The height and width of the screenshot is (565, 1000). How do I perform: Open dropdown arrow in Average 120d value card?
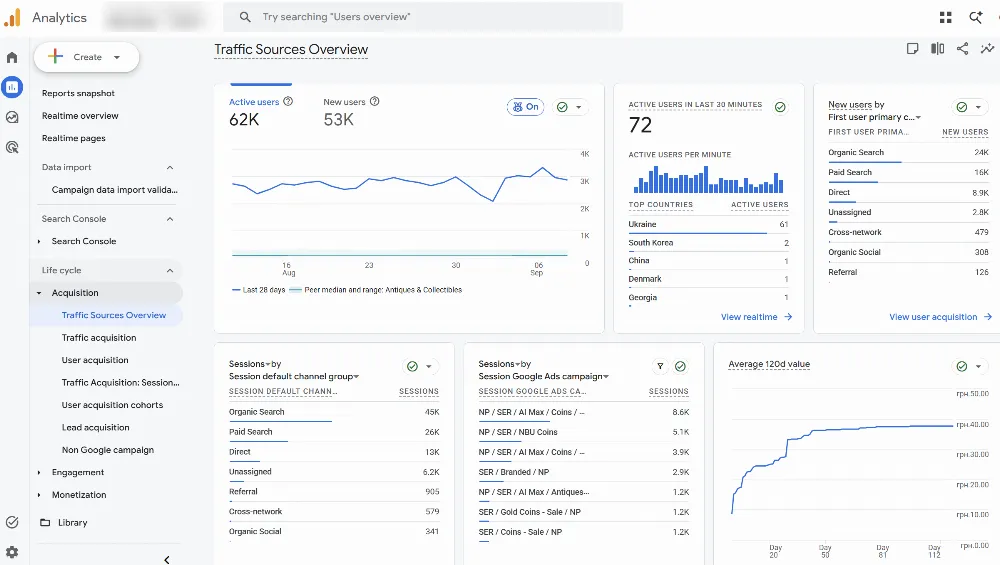coord(978,366)
